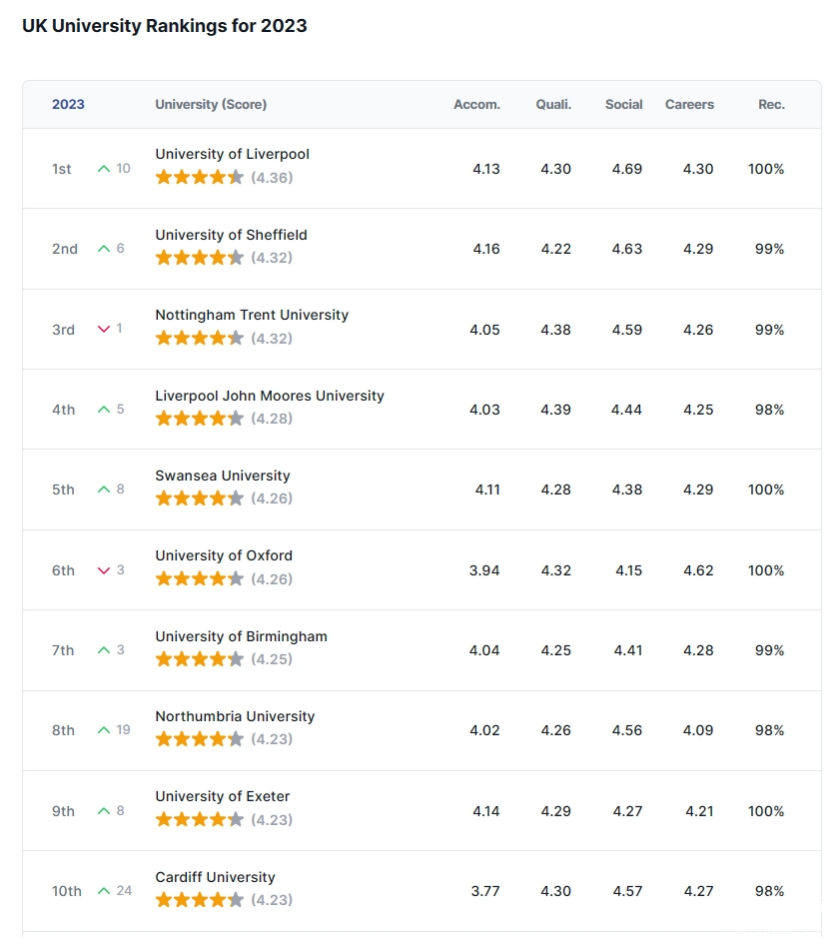Click the red down arrow in the 3rd row

[104, 329]
